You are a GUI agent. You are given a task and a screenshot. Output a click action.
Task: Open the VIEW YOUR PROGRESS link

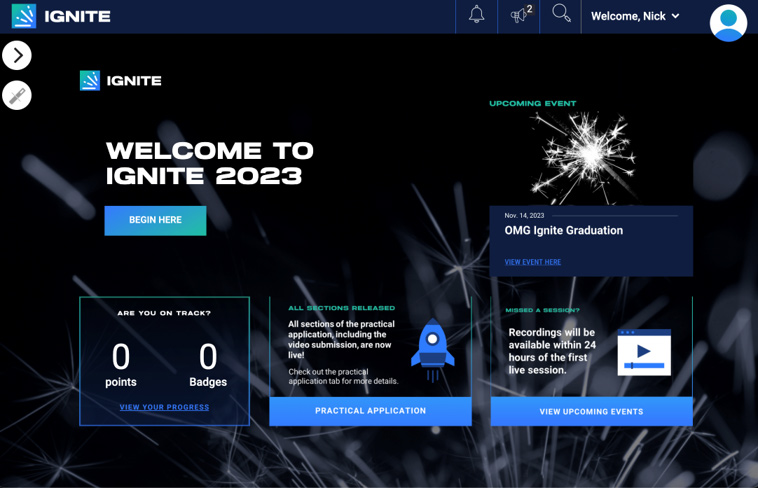164,407
